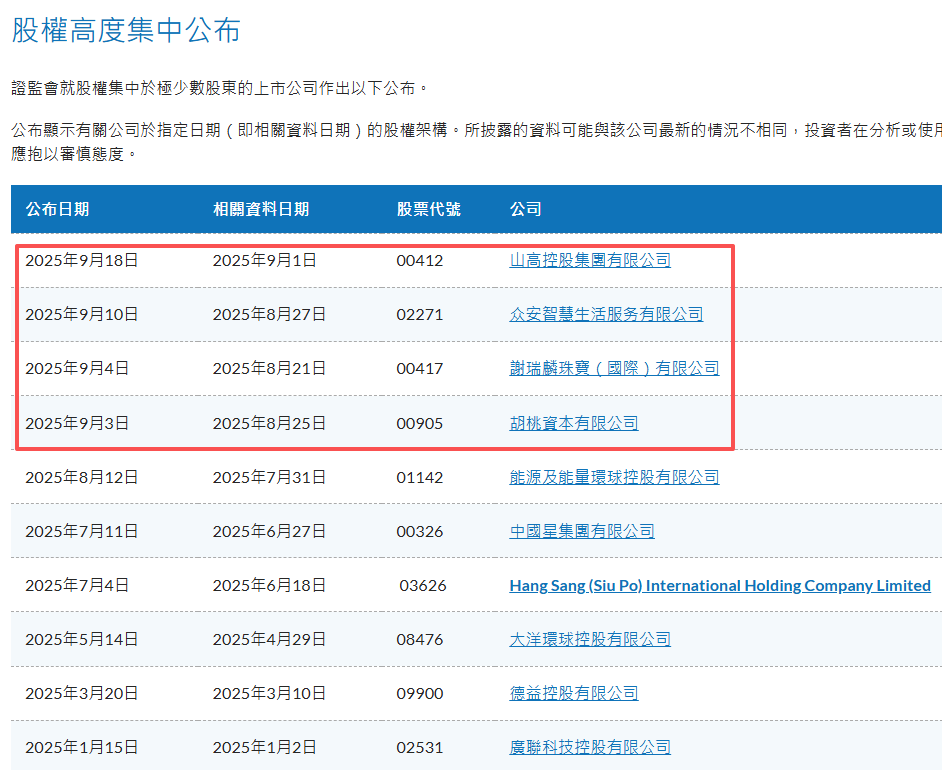Click stock code 00417
This screenshot has width=942, height=770.
(420, 369)
